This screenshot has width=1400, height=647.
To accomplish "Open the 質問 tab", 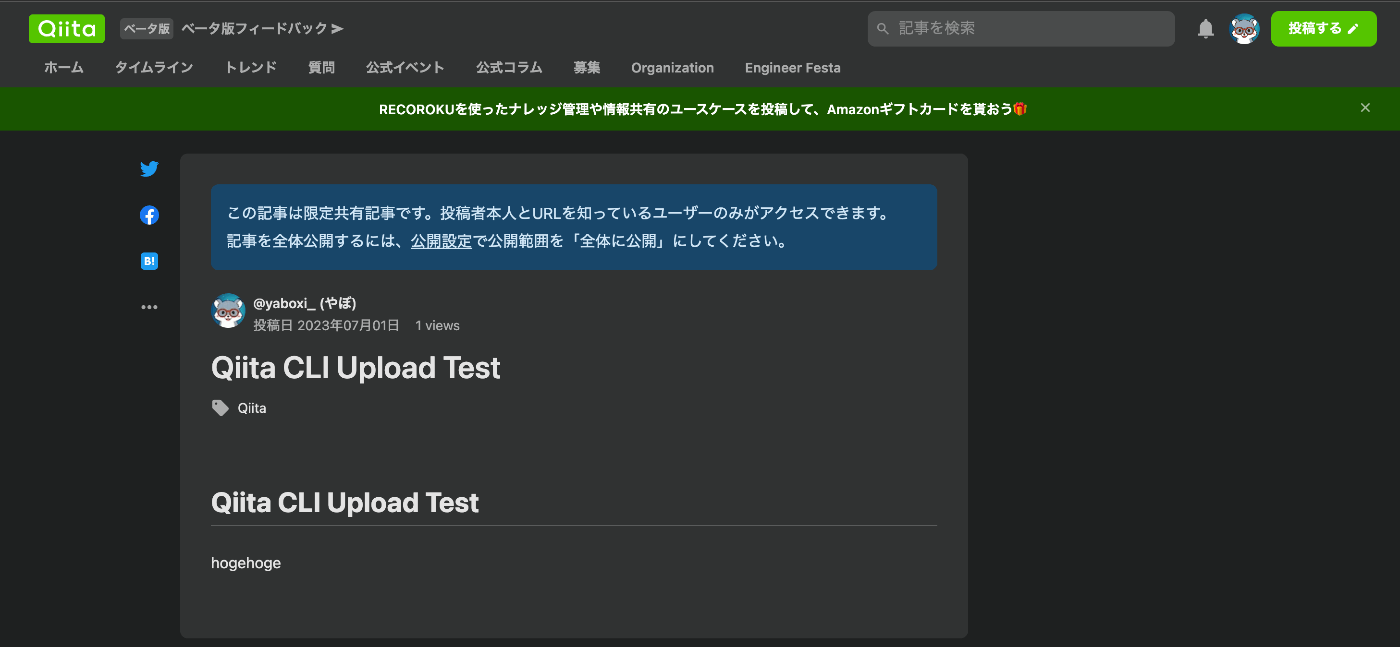I will point(321,68).
